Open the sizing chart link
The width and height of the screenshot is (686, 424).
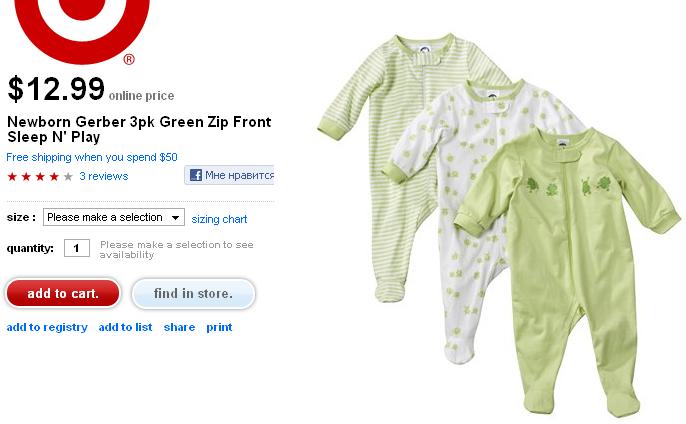[x=219, y=219]
